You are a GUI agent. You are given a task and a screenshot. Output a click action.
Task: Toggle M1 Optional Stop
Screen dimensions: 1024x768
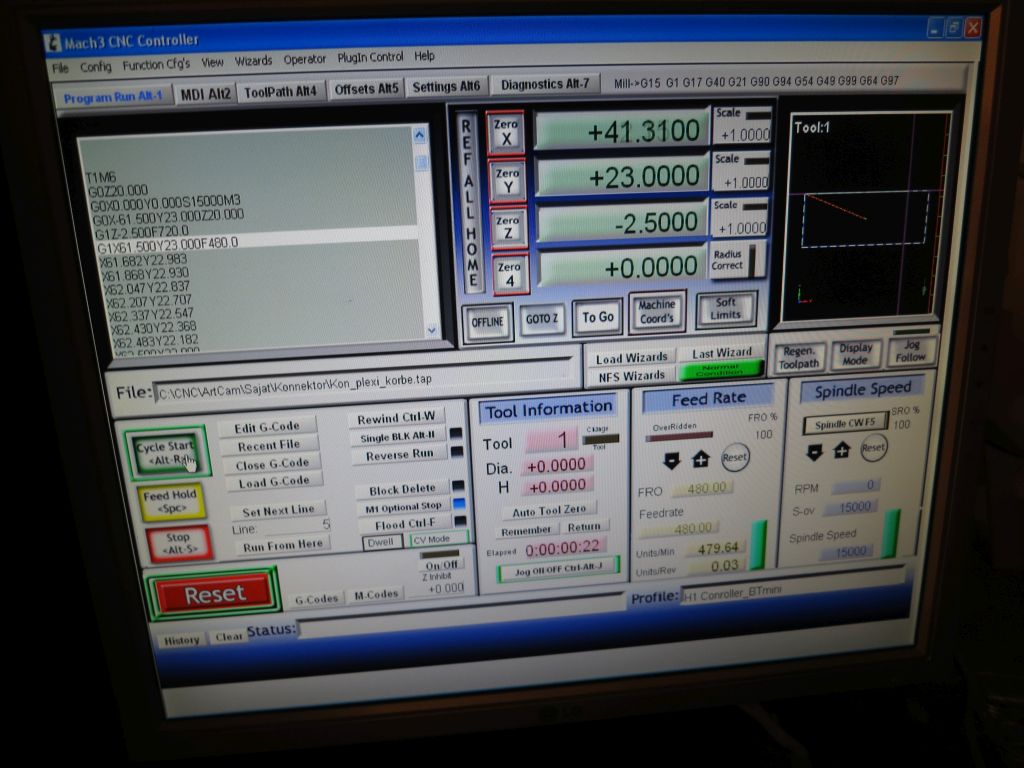point(404,507)
